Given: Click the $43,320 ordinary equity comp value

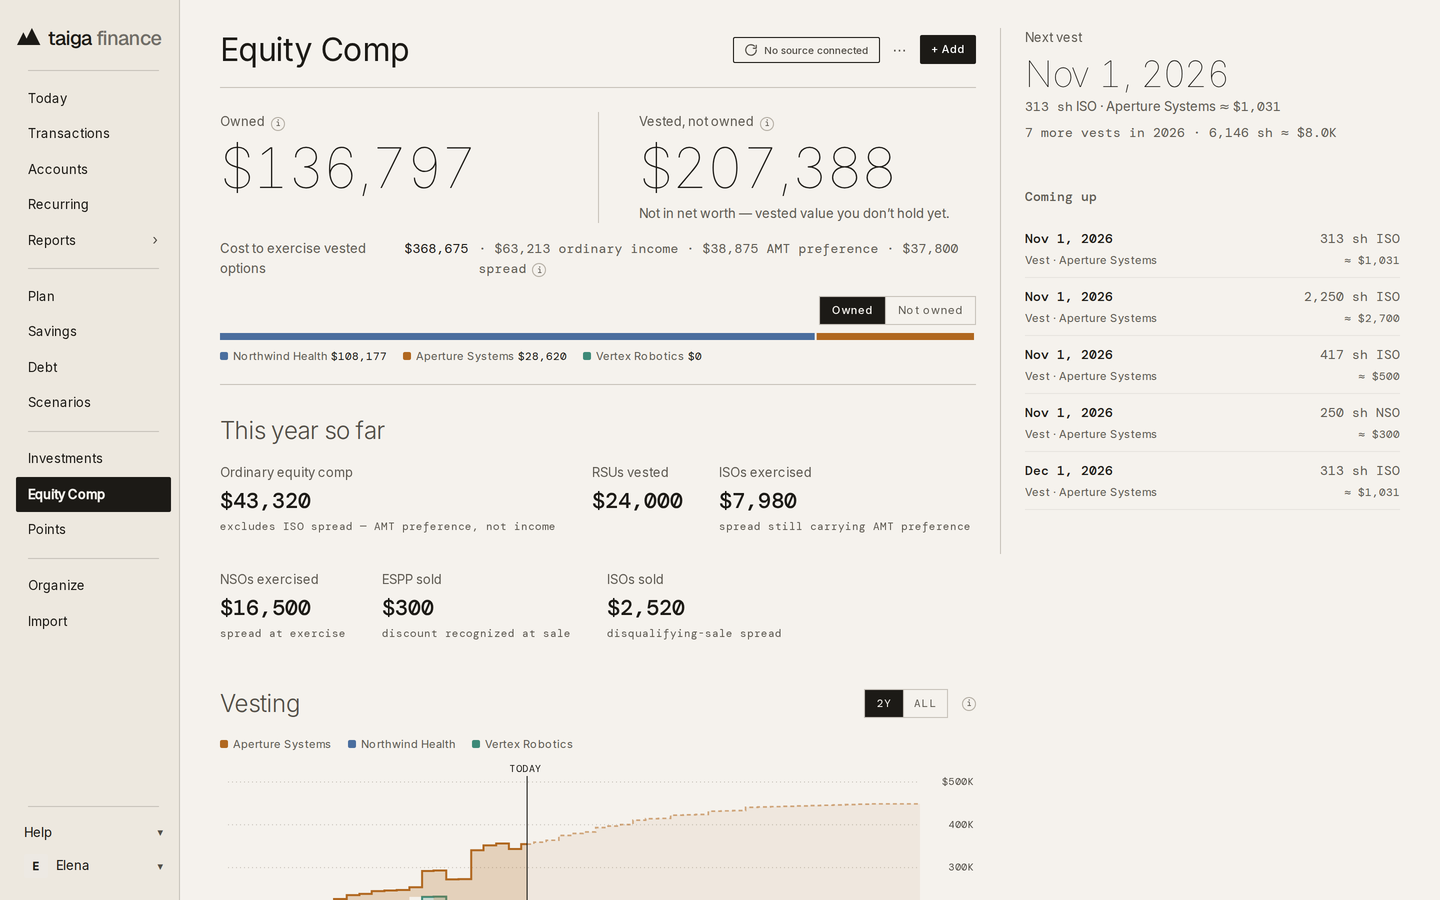Looking at the screenshot, I should [x=265, y=501].
